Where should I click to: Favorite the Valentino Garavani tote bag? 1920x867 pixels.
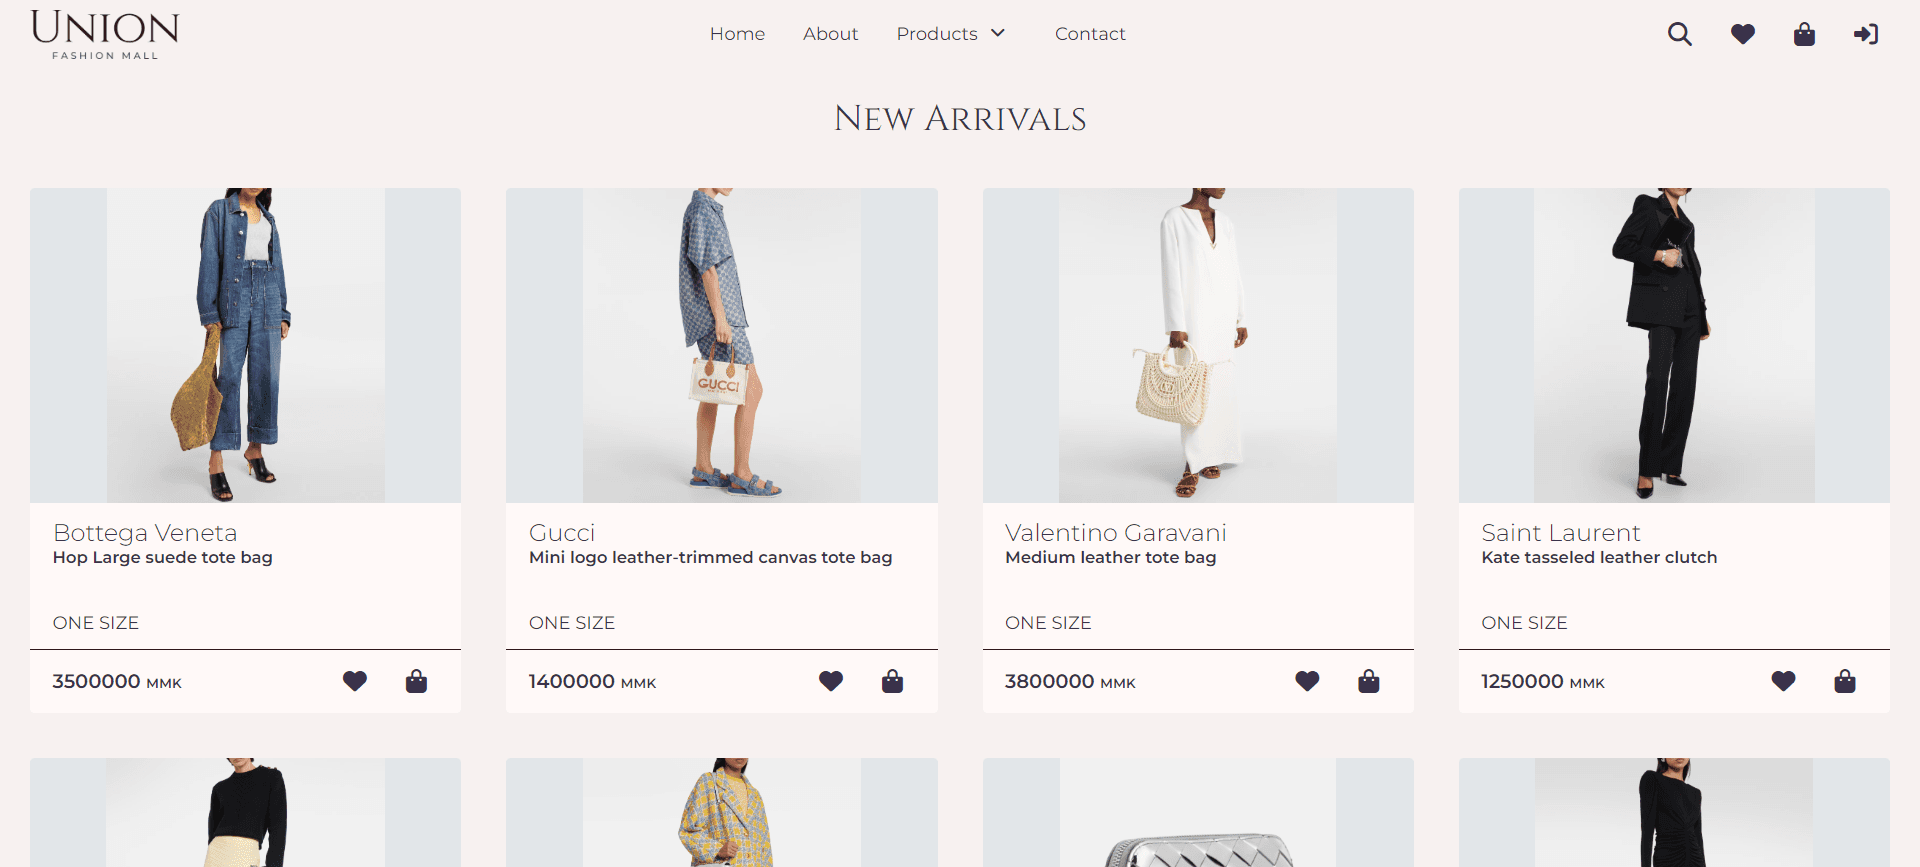pos(1307,681)
